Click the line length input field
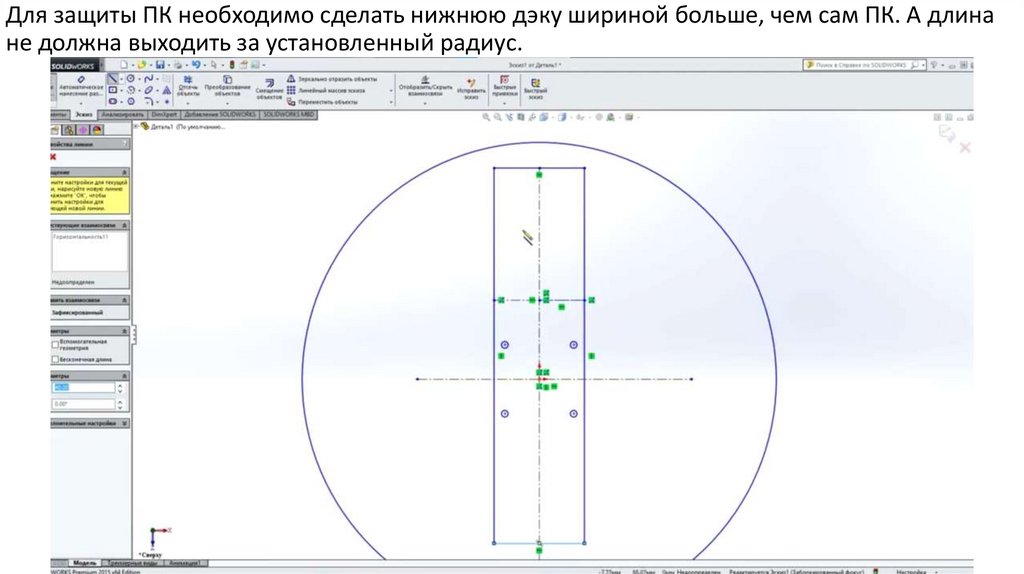The width and height of the screenshot is (1024, 574). 84,387
